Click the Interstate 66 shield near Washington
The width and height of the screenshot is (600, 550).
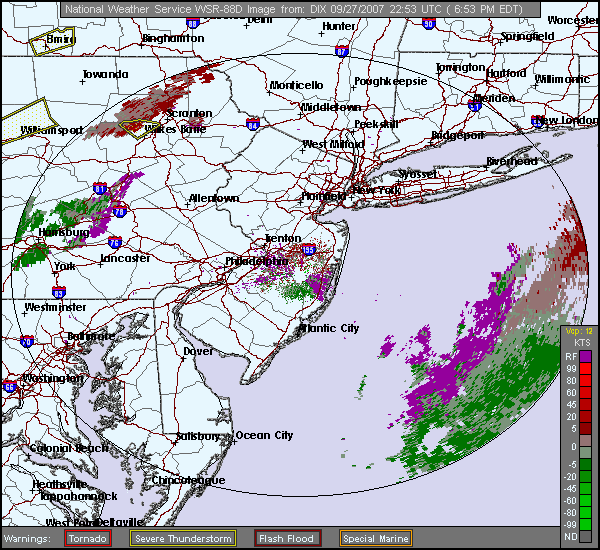[x=10, y=386]
